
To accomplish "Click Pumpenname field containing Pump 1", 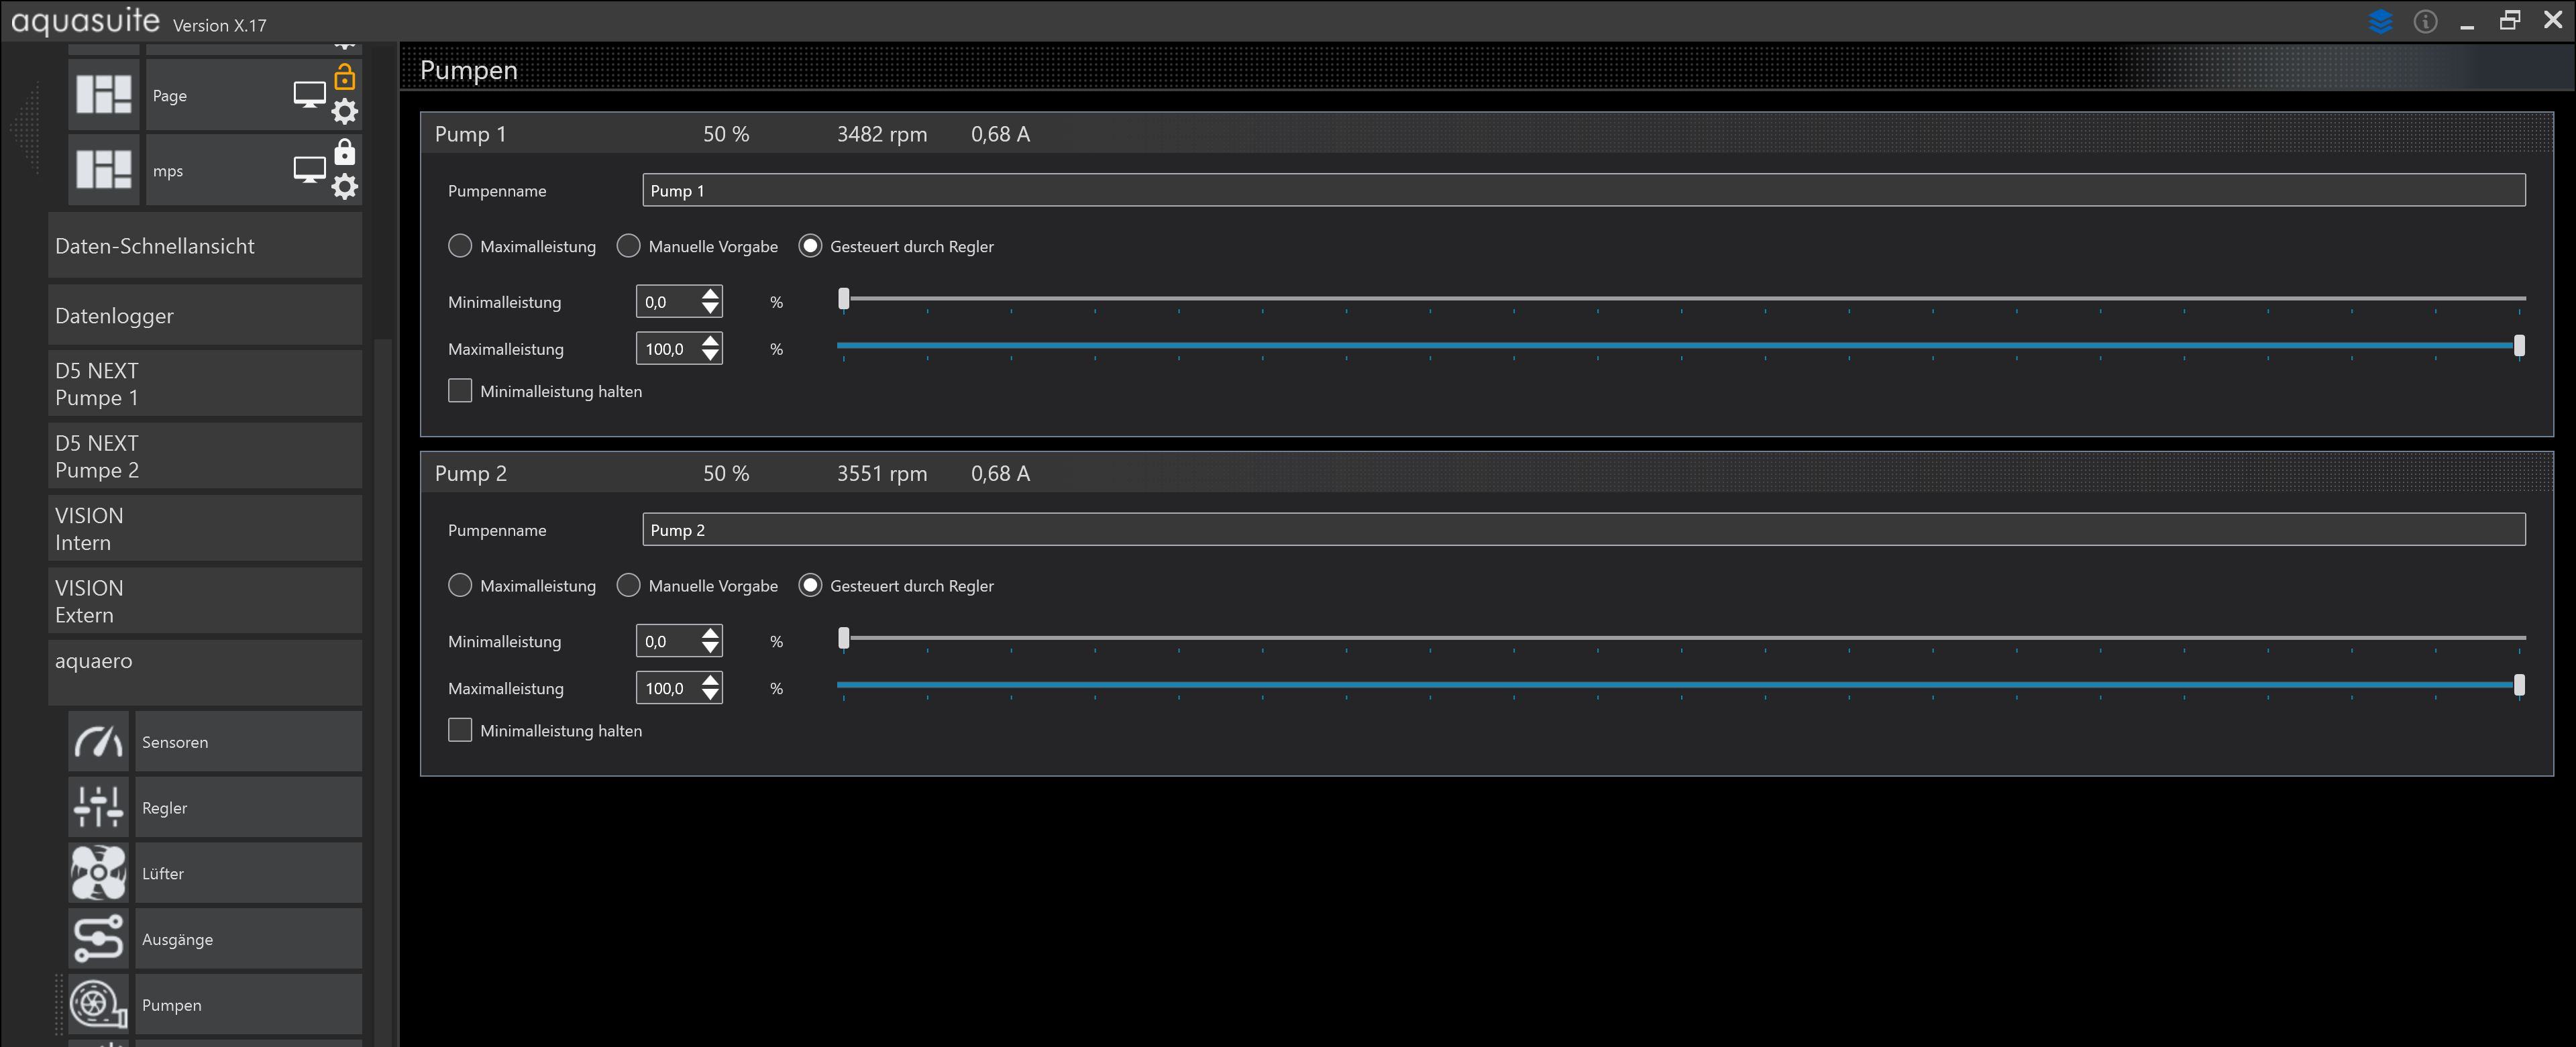I will point(1584,190).
